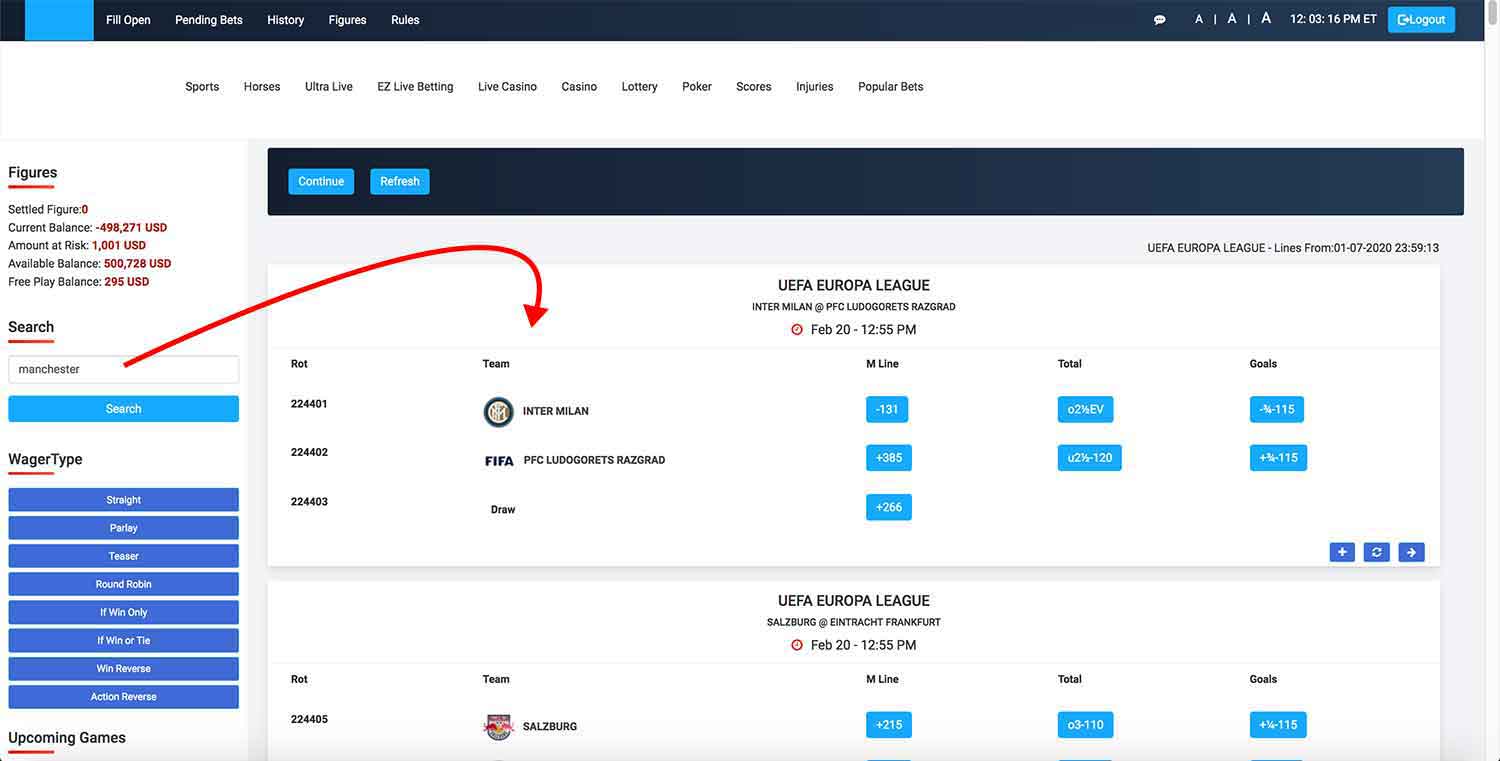Go to Injuries section
This screenshot has width=1500, height=761.
tap(815, 87)
